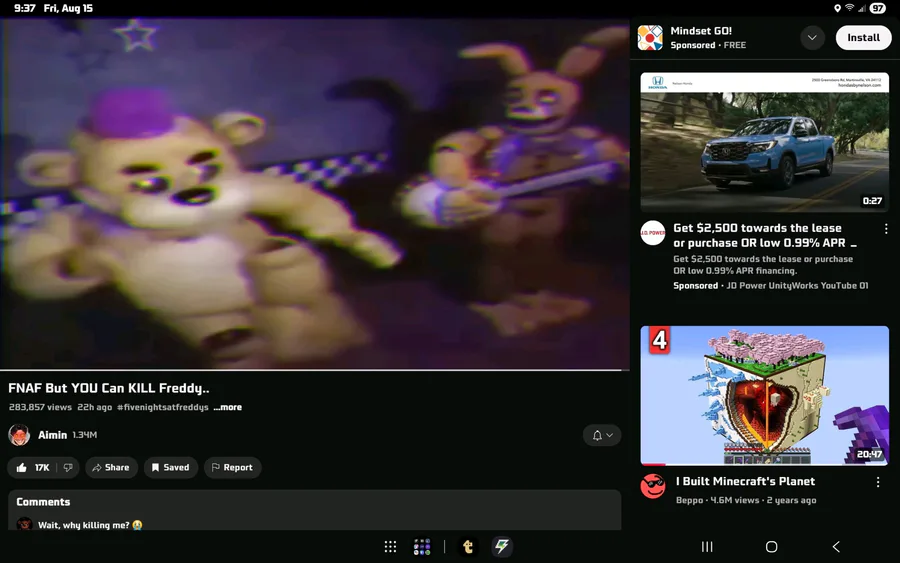
Task: Open I Built Minecraft's Planet title
Action: [x=745, y=482]
